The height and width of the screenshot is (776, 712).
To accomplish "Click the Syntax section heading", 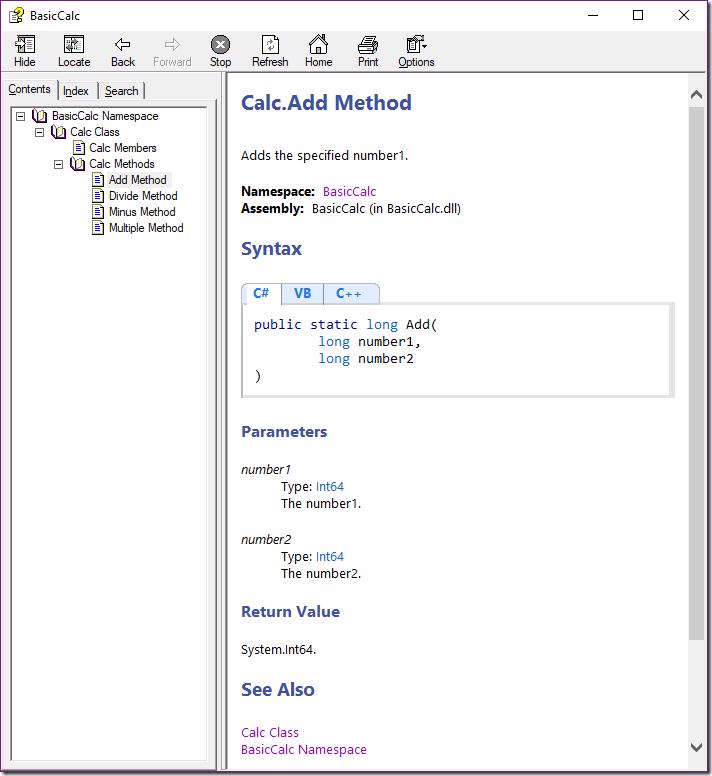I will [x=271, y=249].
